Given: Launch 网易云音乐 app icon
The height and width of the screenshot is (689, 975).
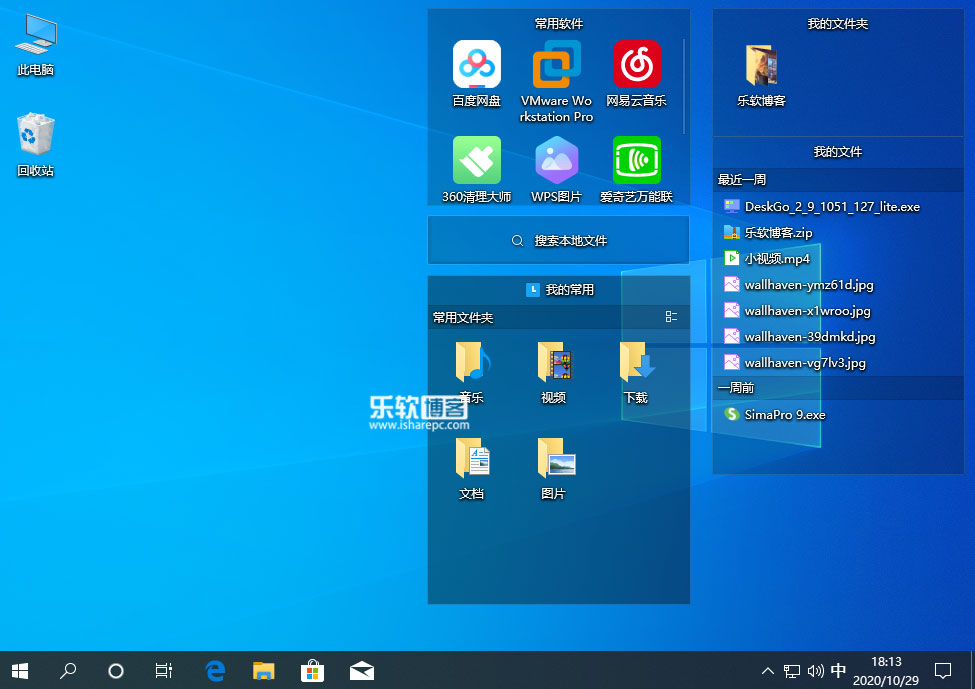Looking at the screenshot, I should [636, 73].
